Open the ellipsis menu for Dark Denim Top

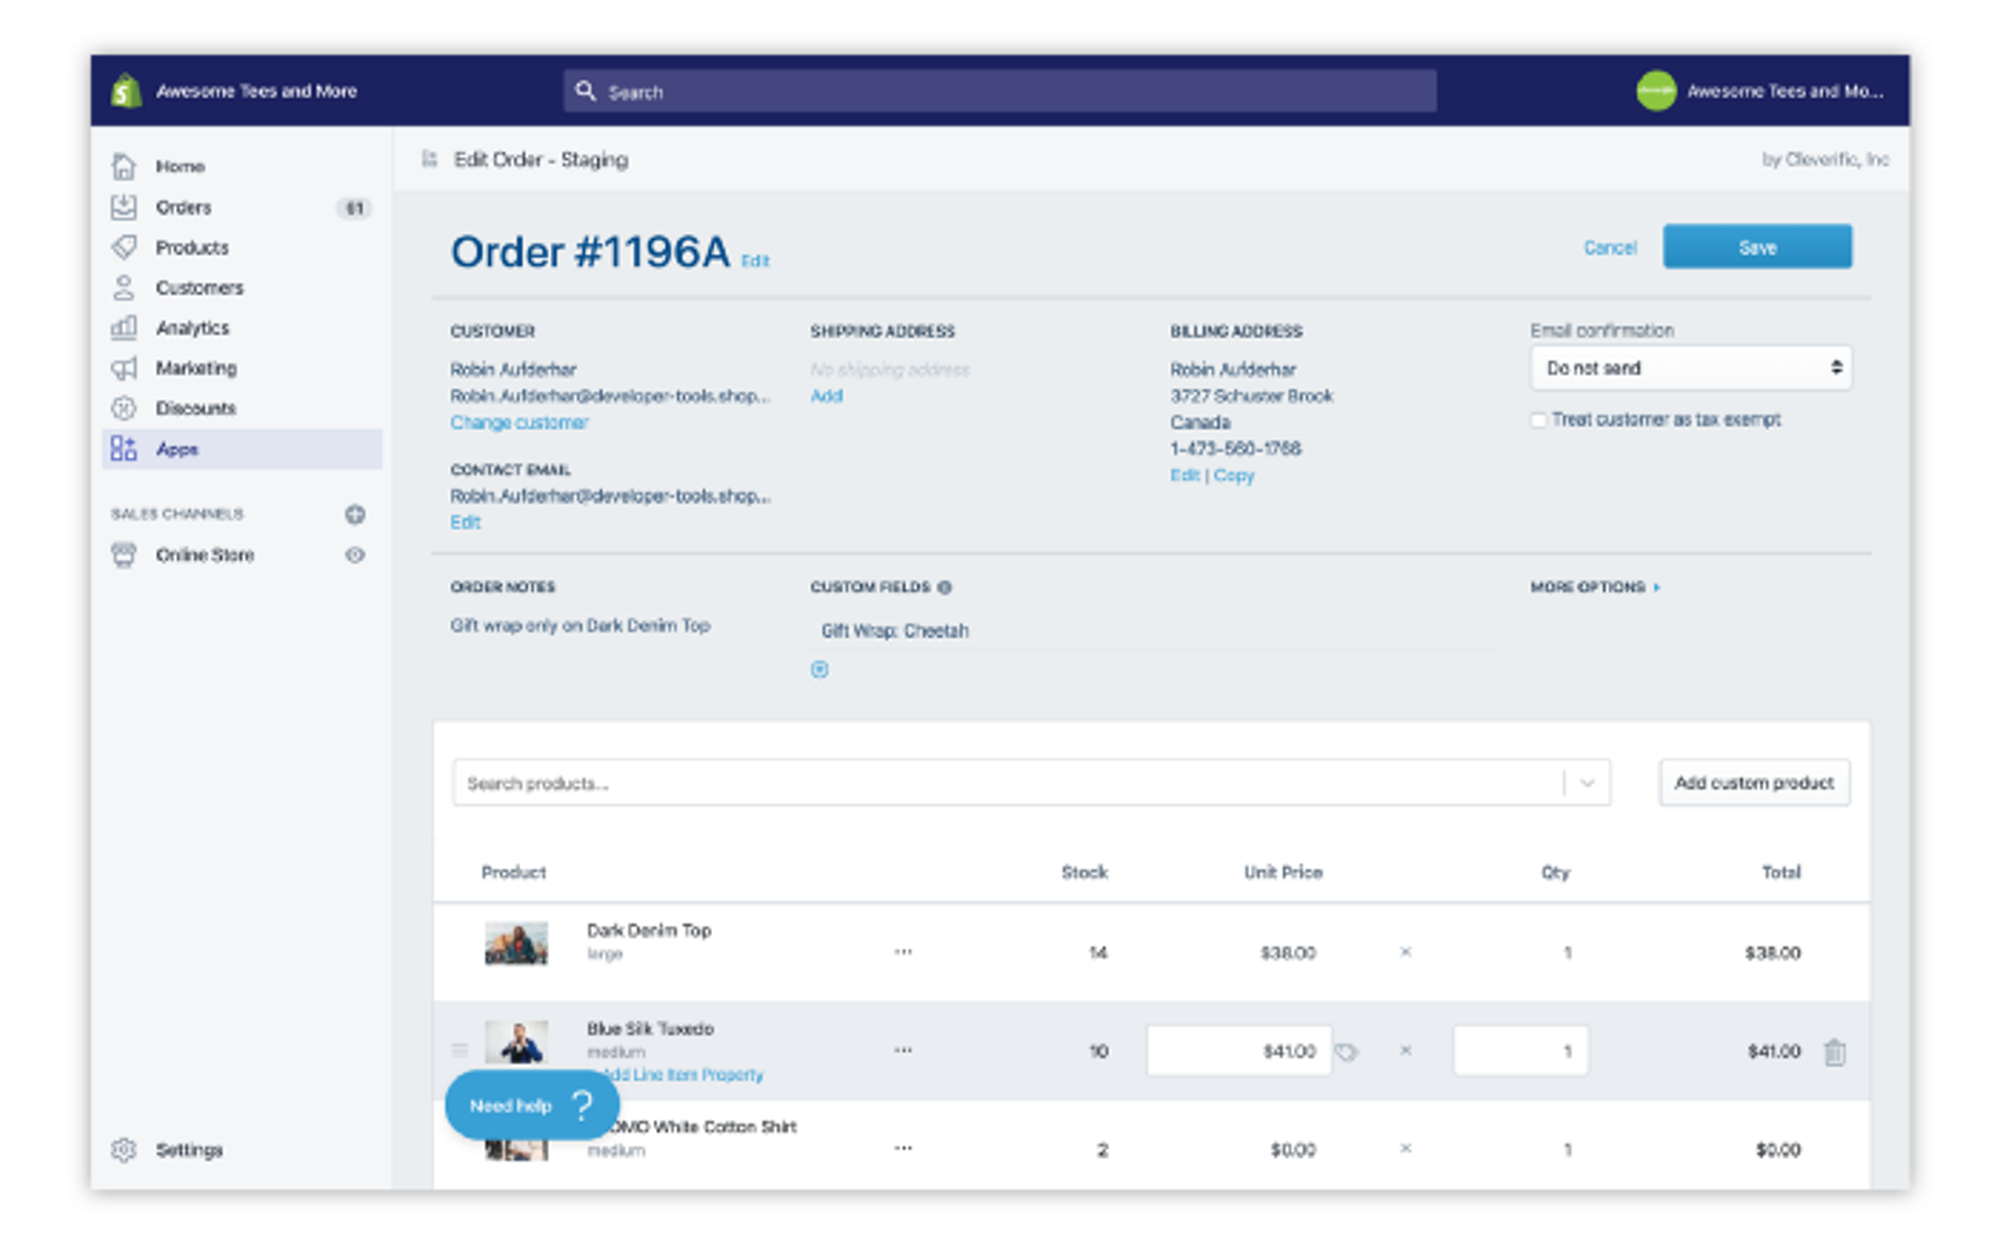pyautogui.click(x=903, y=952)
